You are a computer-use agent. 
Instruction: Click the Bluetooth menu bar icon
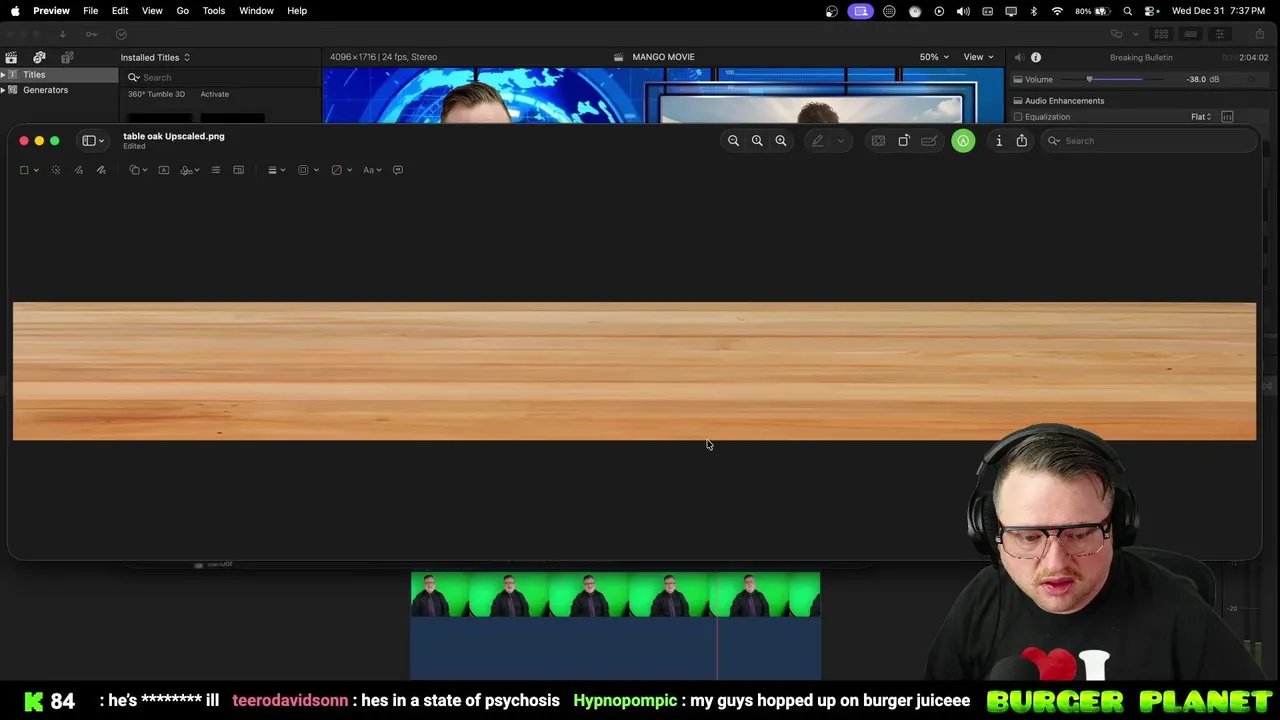coord(1034,11)
